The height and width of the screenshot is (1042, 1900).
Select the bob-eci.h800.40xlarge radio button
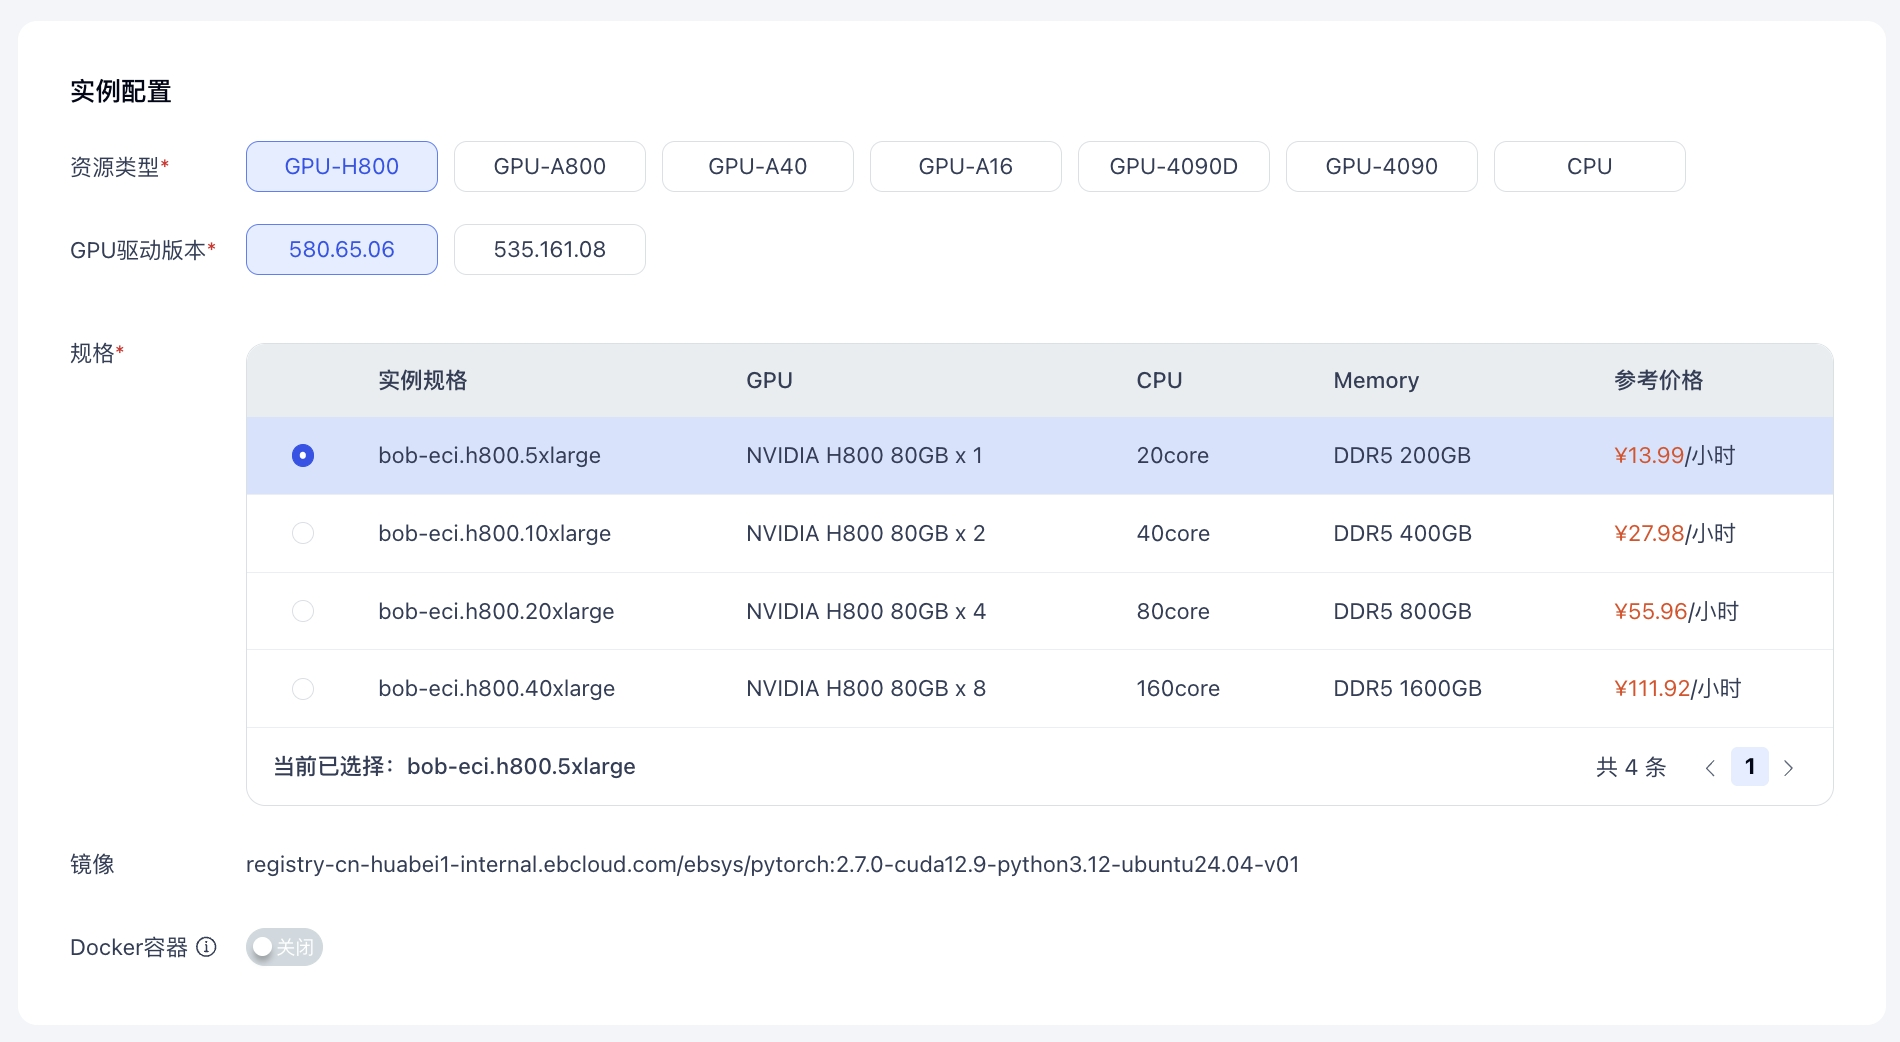pyautogui.click(x=303, y=689)
